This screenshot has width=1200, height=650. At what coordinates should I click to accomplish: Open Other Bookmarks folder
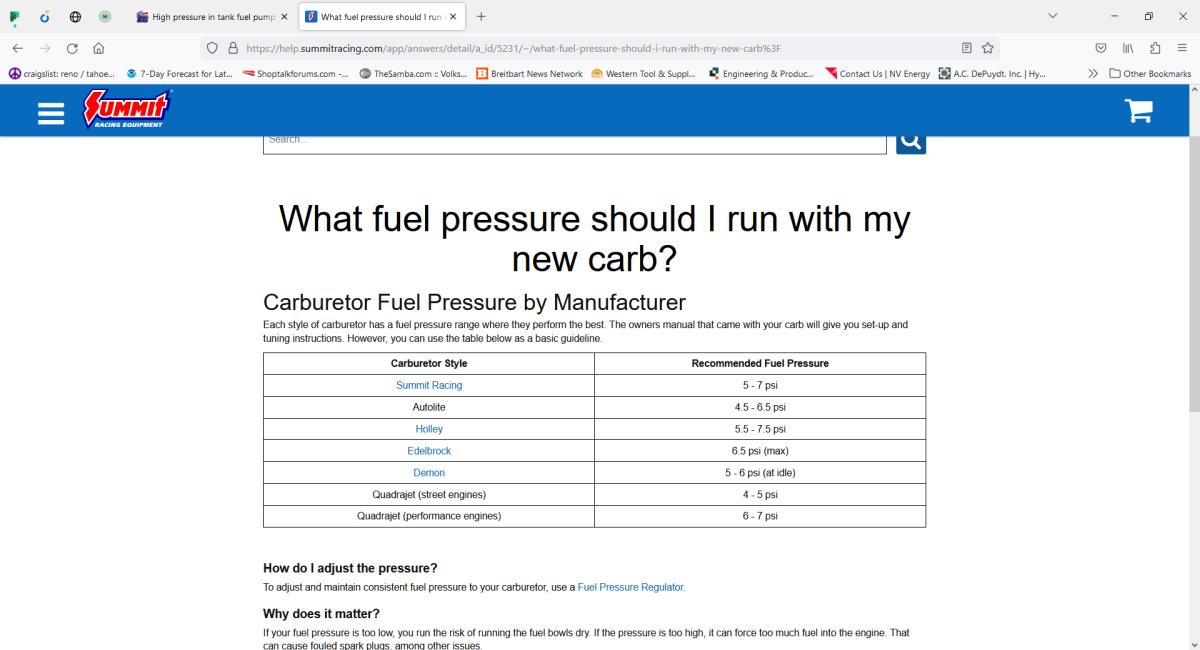1150,74
